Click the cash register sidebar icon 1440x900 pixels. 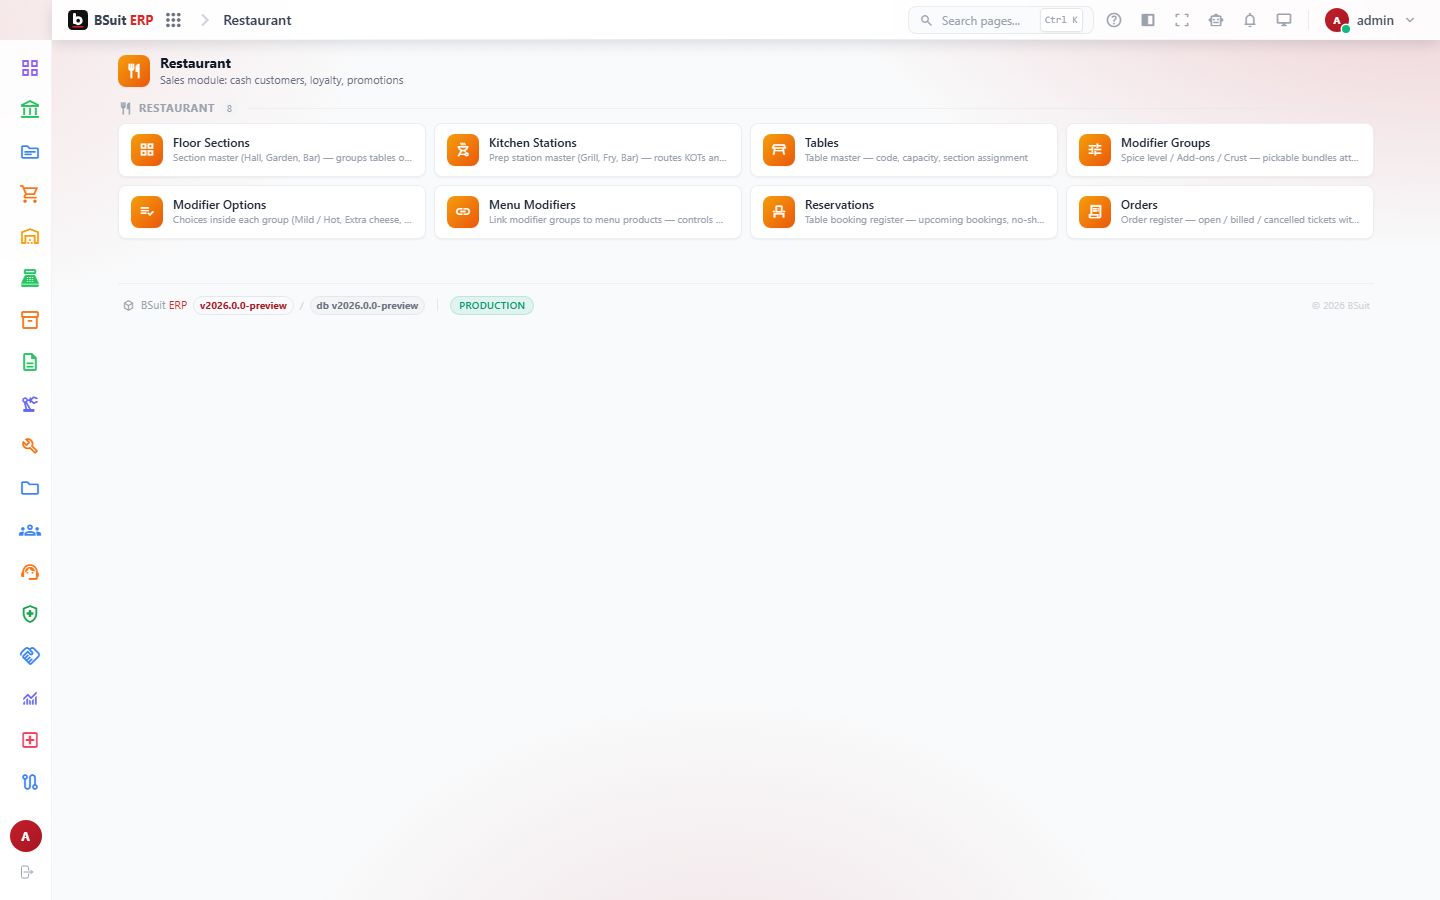pos(30,278)
